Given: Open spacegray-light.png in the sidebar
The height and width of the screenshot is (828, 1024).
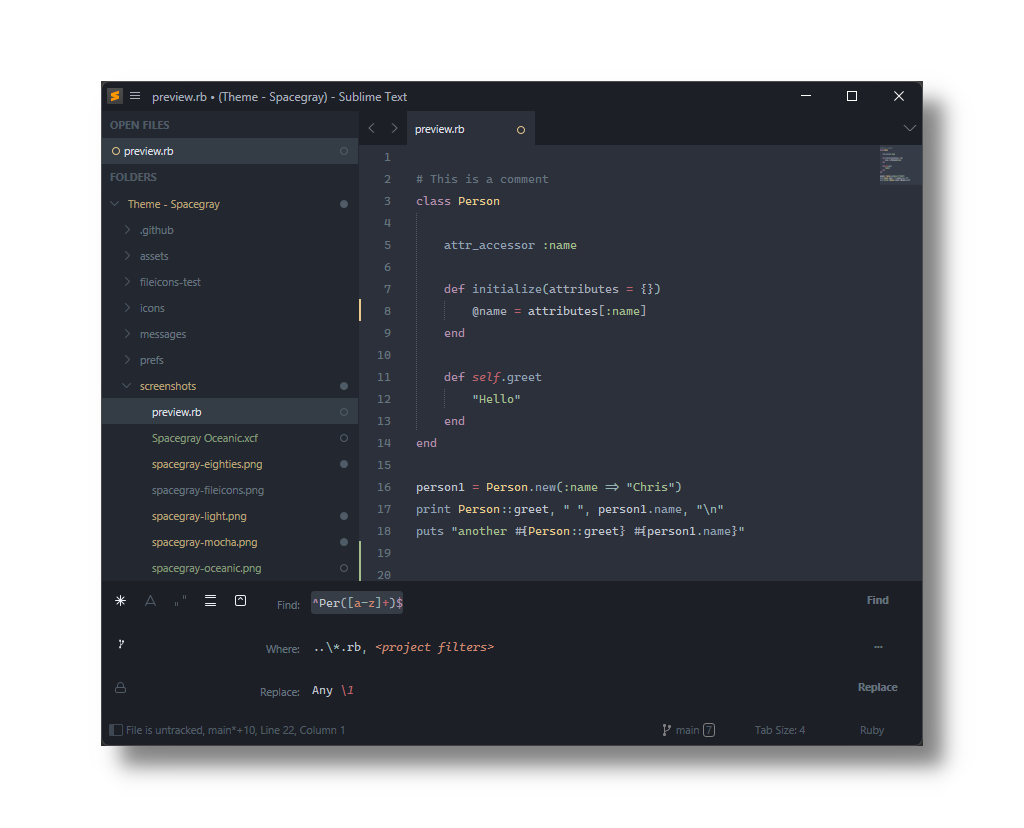Looking at the screenshot, I should (200, 516).
